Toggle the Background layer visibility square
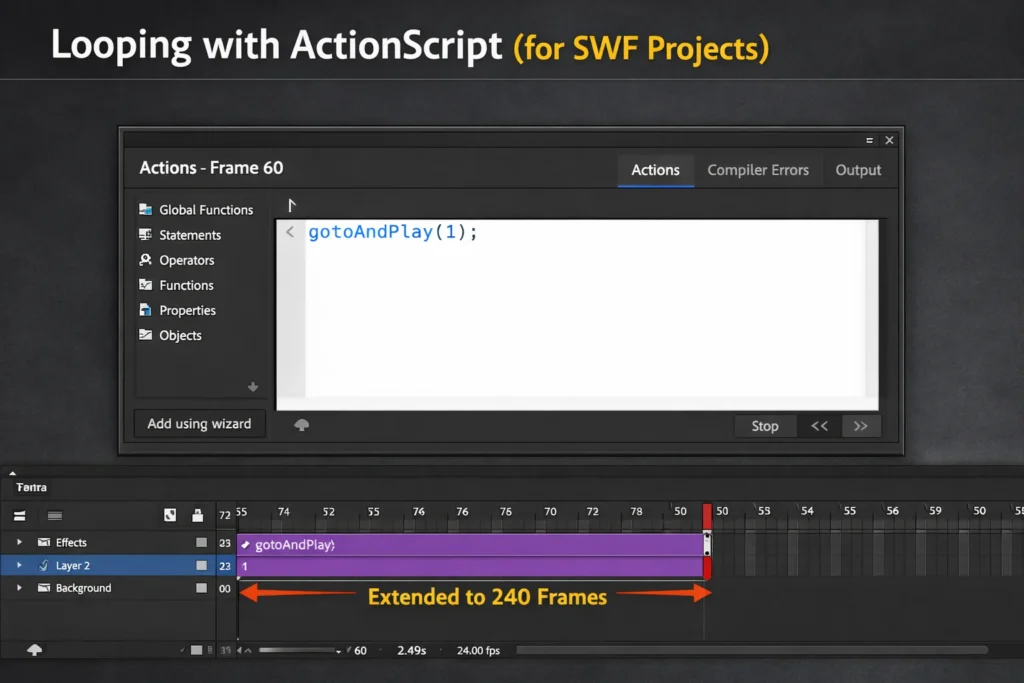 click(201, 588)
